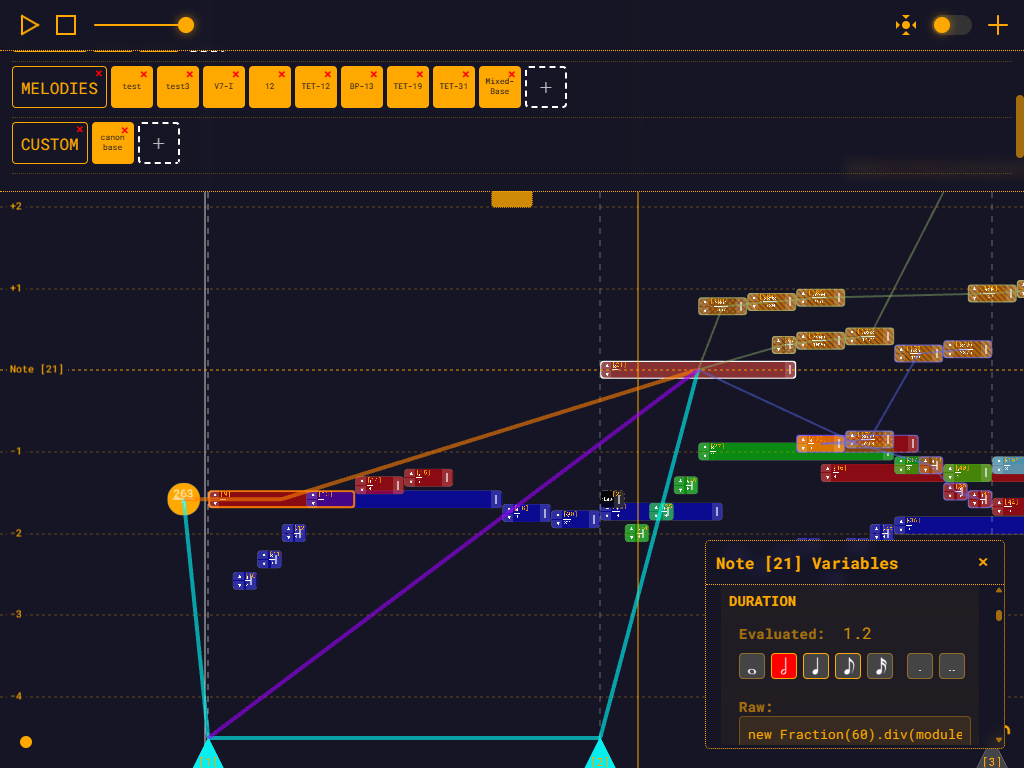Select the quarter note duration

pyautogui.click(x=816, y=666)
